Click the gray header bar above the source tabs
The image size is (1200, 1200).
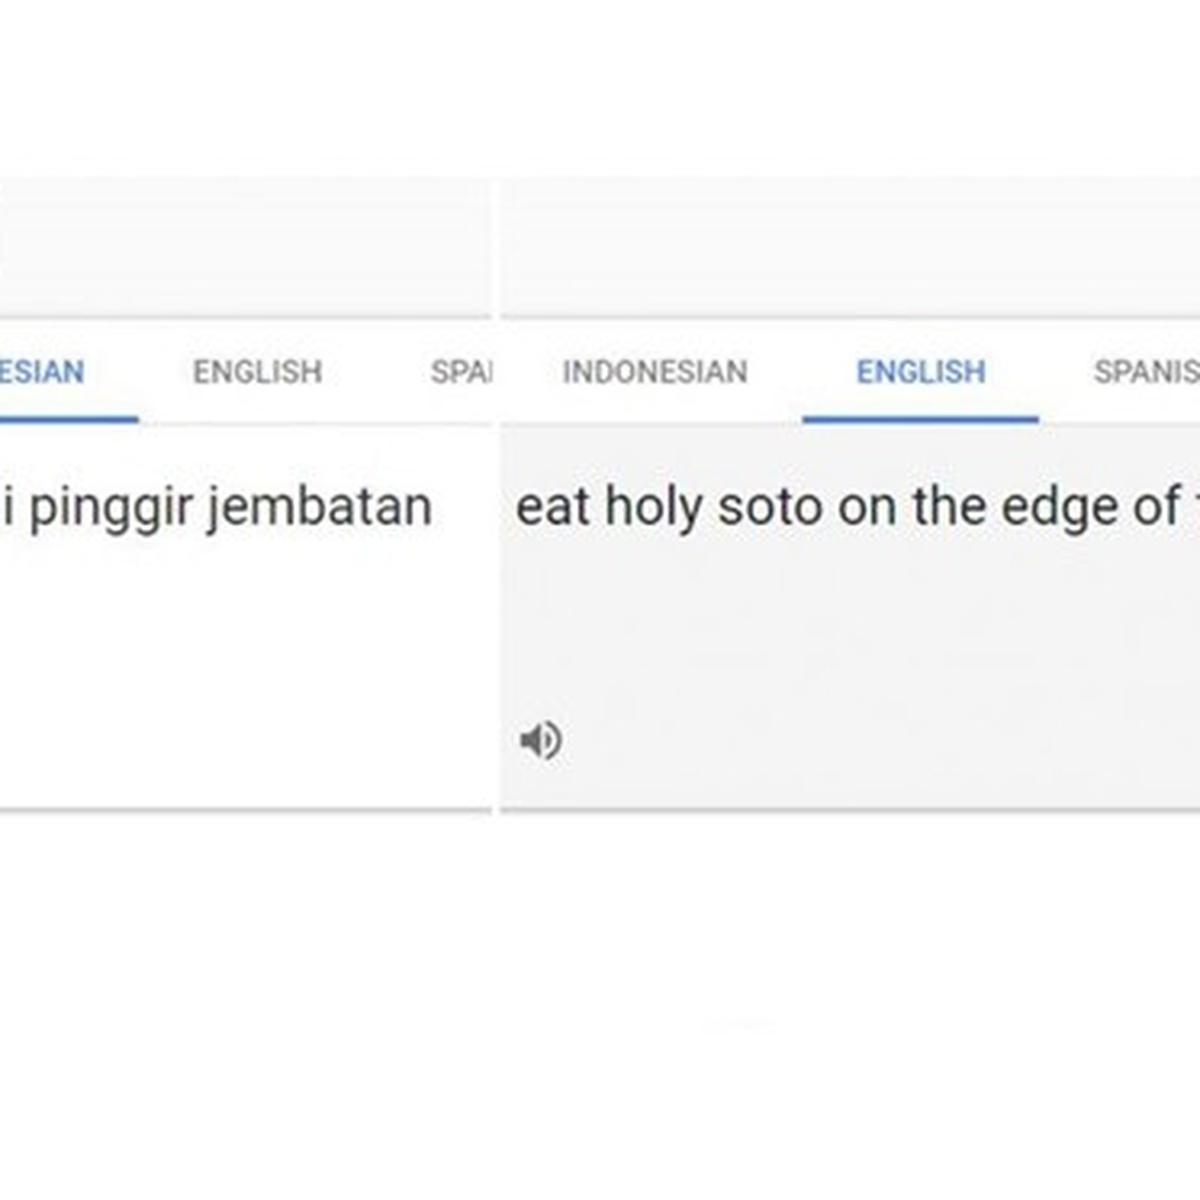[x=245, y=248]
